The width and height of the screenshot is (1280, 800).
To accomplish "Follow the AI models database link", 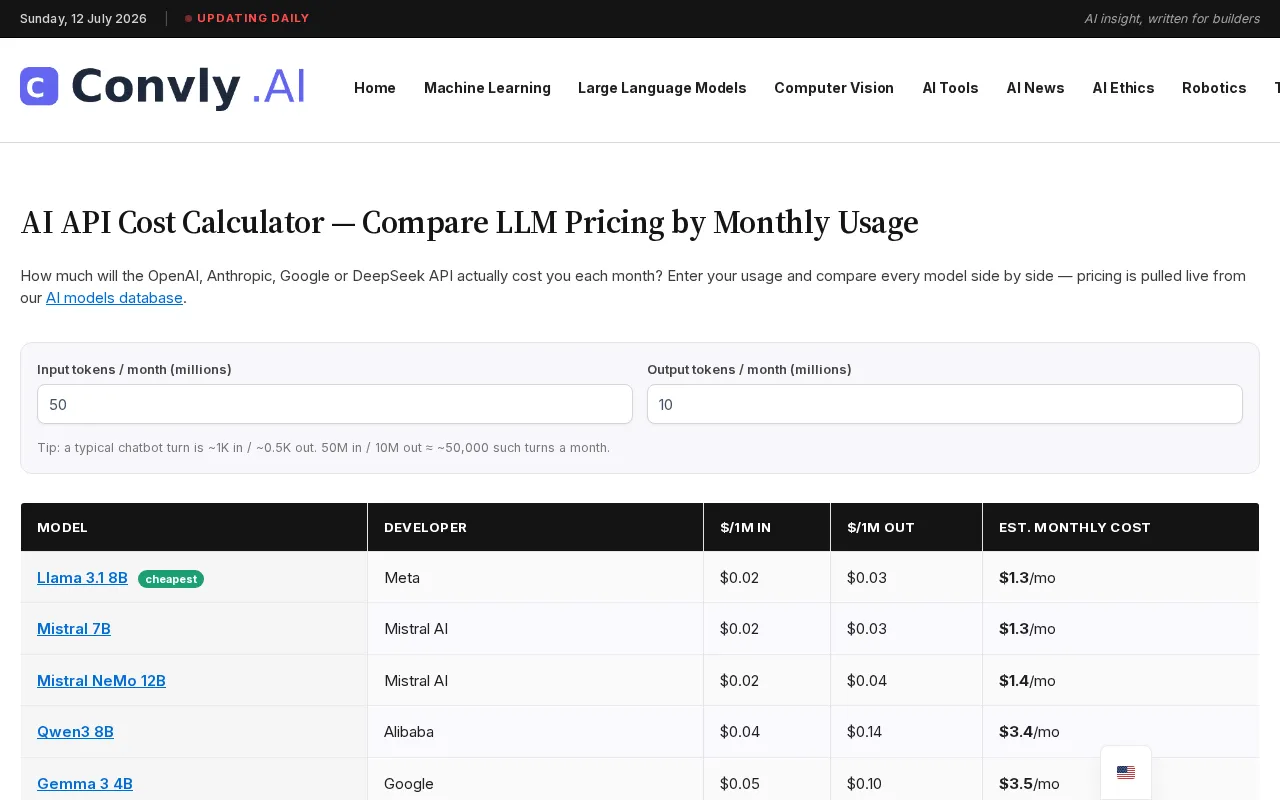I will 114,298.
